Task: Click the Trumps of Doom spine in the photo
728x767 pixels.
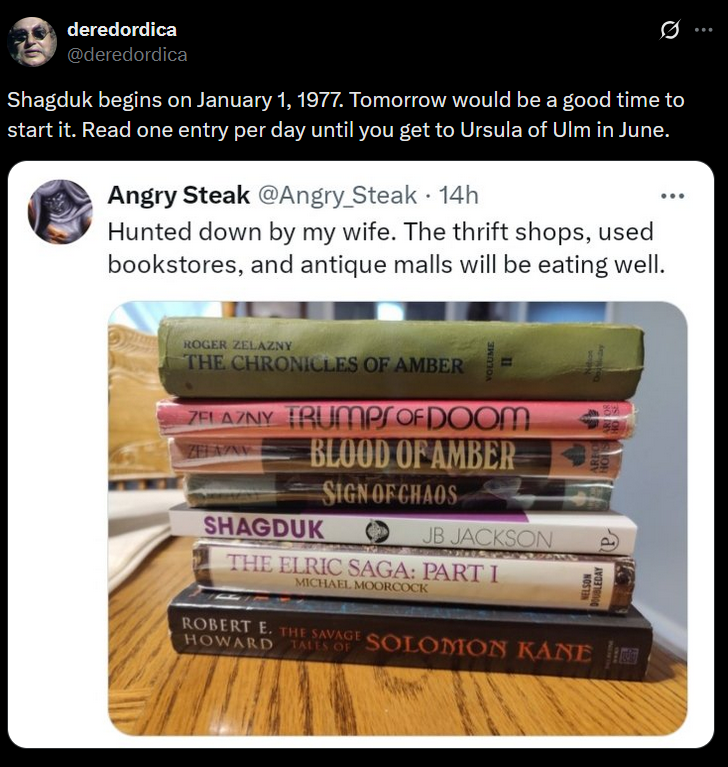Action: (395, 418)
